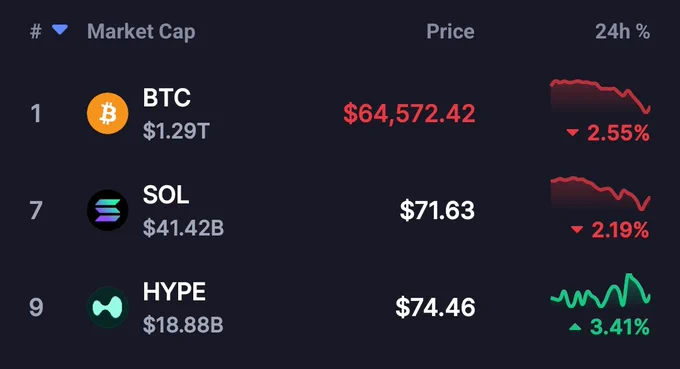The width and height of the screenshot is (680, 369).
Task: Click the Hyperliquid HYPE logo icon
Action: click(108, 307)
